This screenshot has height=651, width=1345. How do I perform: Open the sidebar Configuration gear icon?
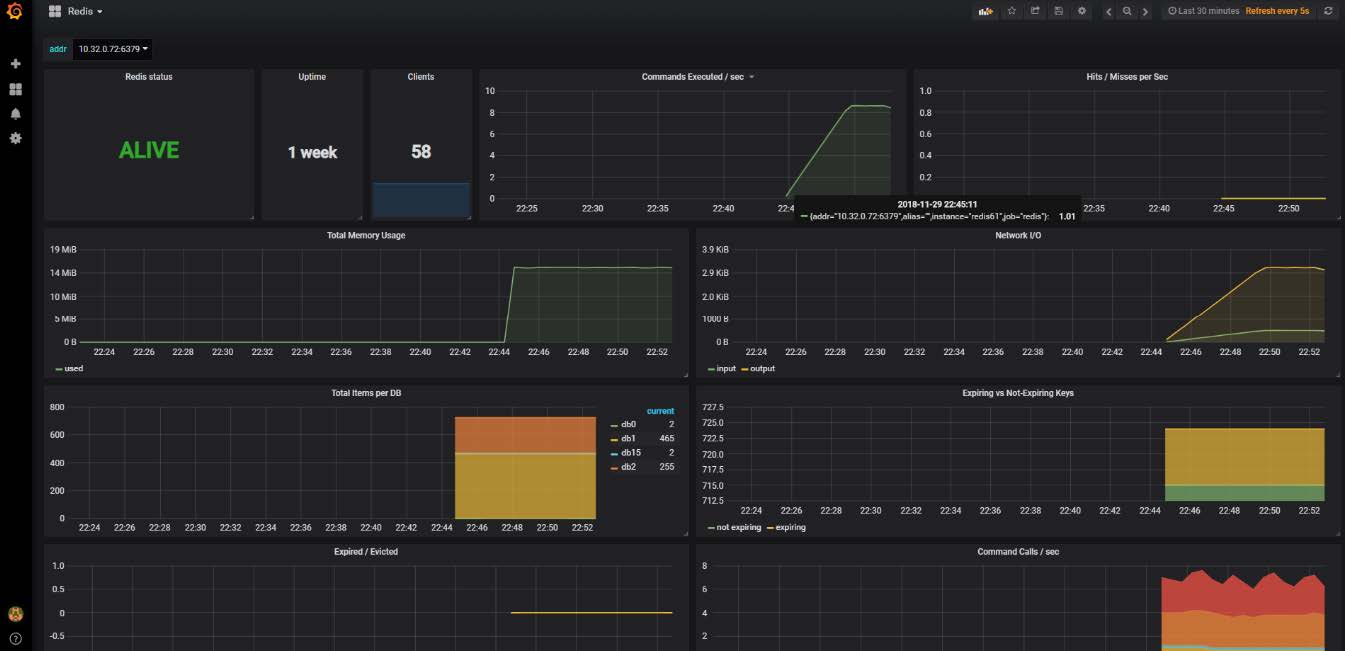point(15,138)
